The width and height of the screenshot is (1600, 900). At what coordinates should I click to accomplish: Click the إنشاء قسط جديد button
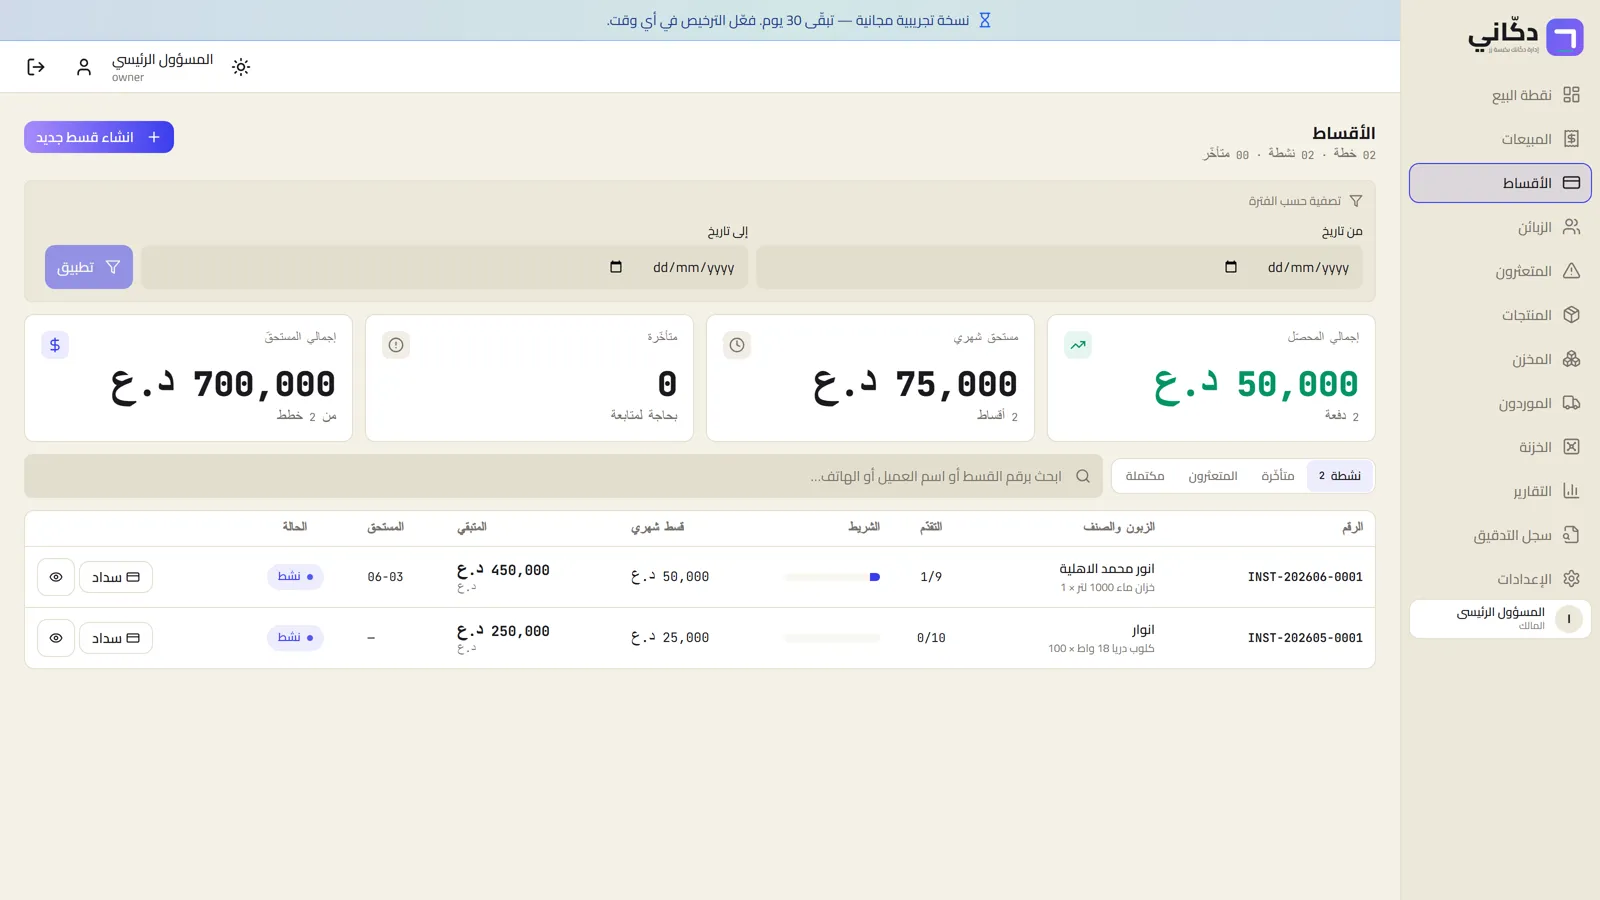tap(99, 137)
